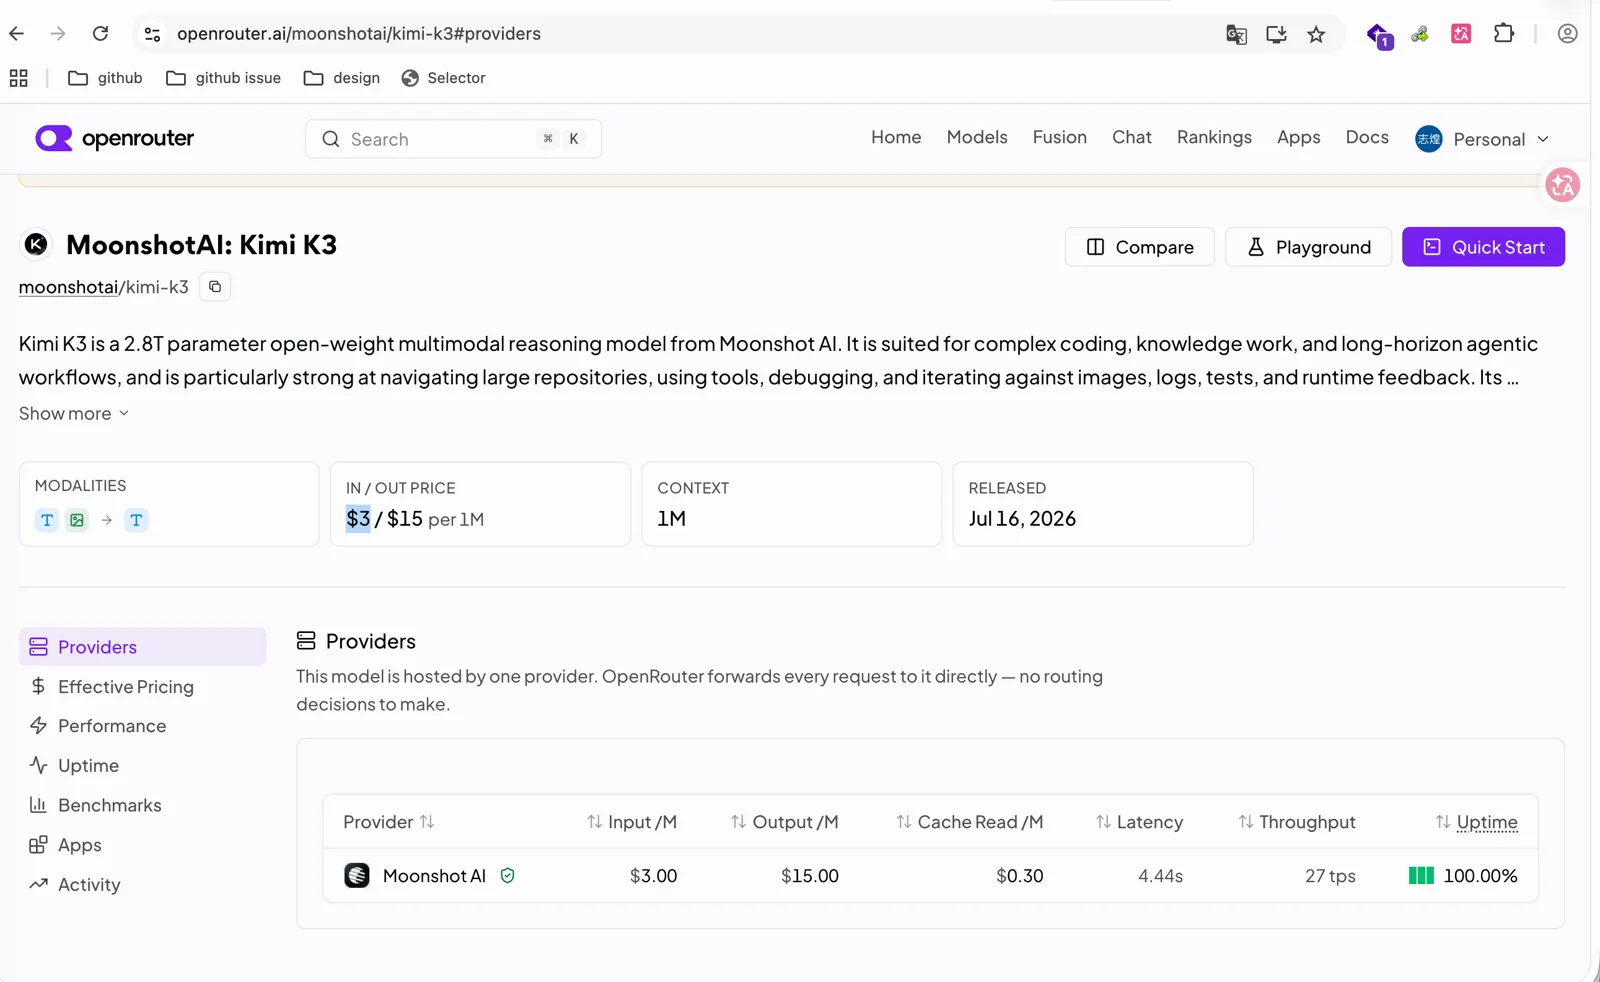
Task: Click the image input modality icon
Action: [77, 520]
